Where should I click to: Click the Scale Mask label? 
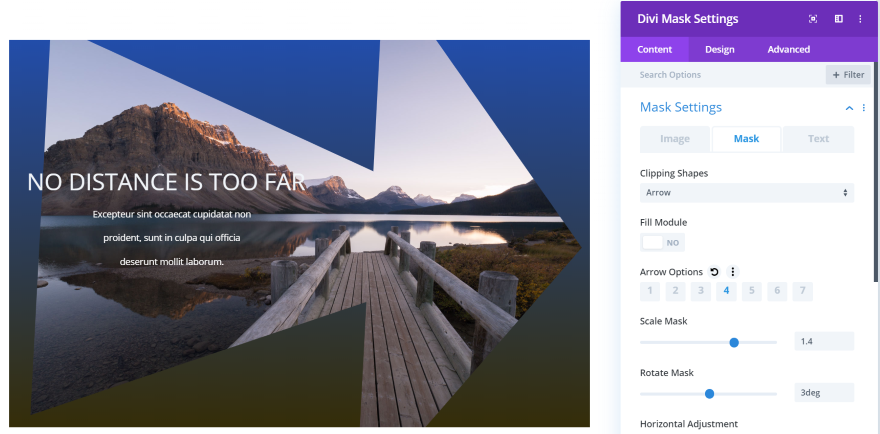[x=663, y=321]
